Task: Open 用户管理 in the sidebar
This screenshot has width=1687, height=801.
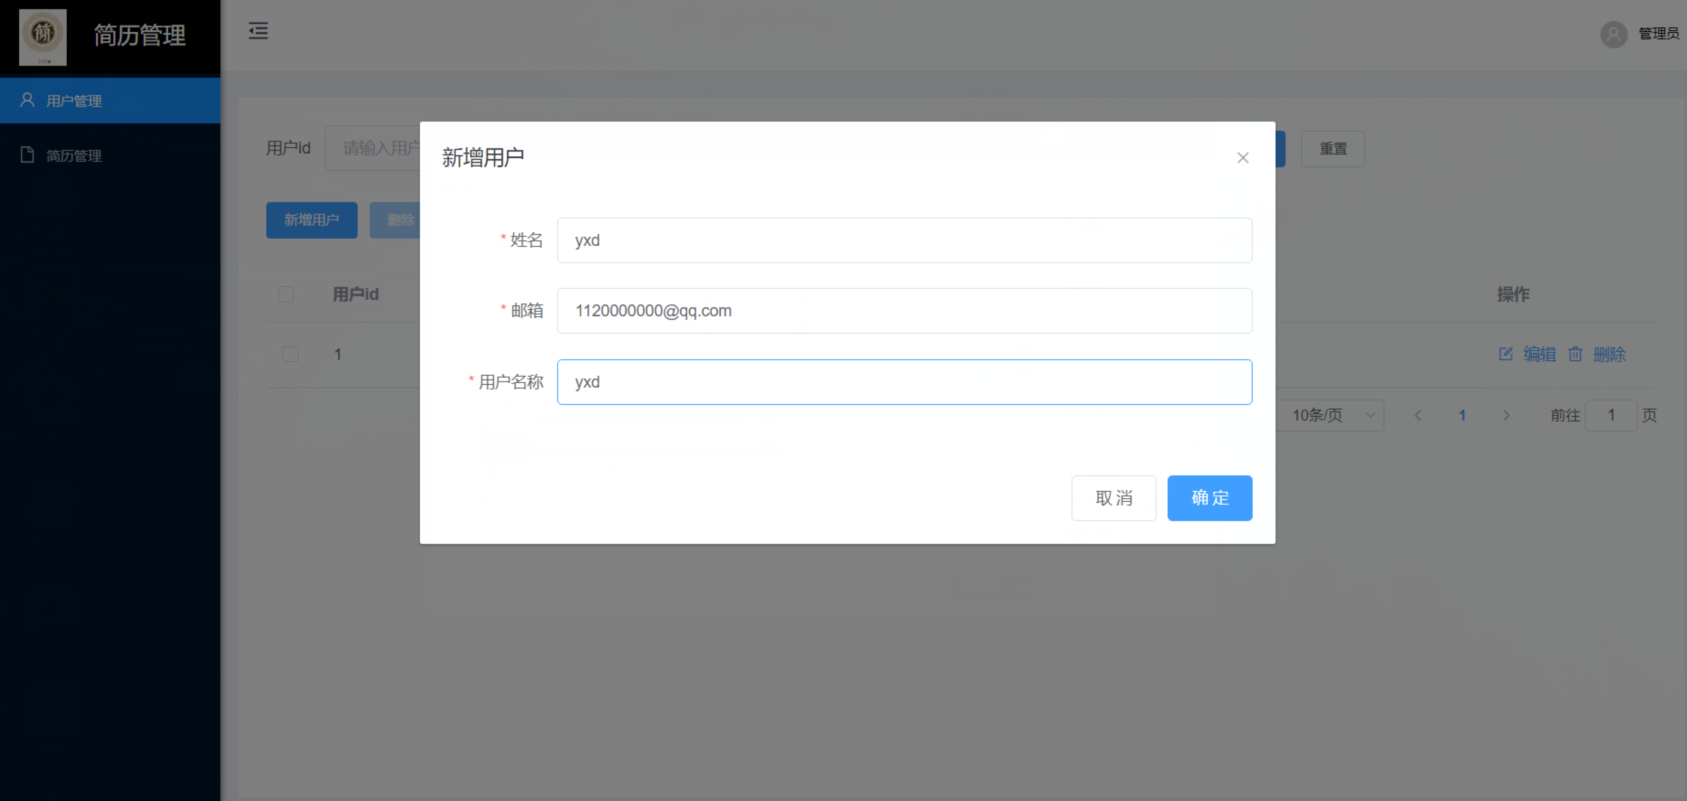Action: pyautogui.click(x=110, y=101)
